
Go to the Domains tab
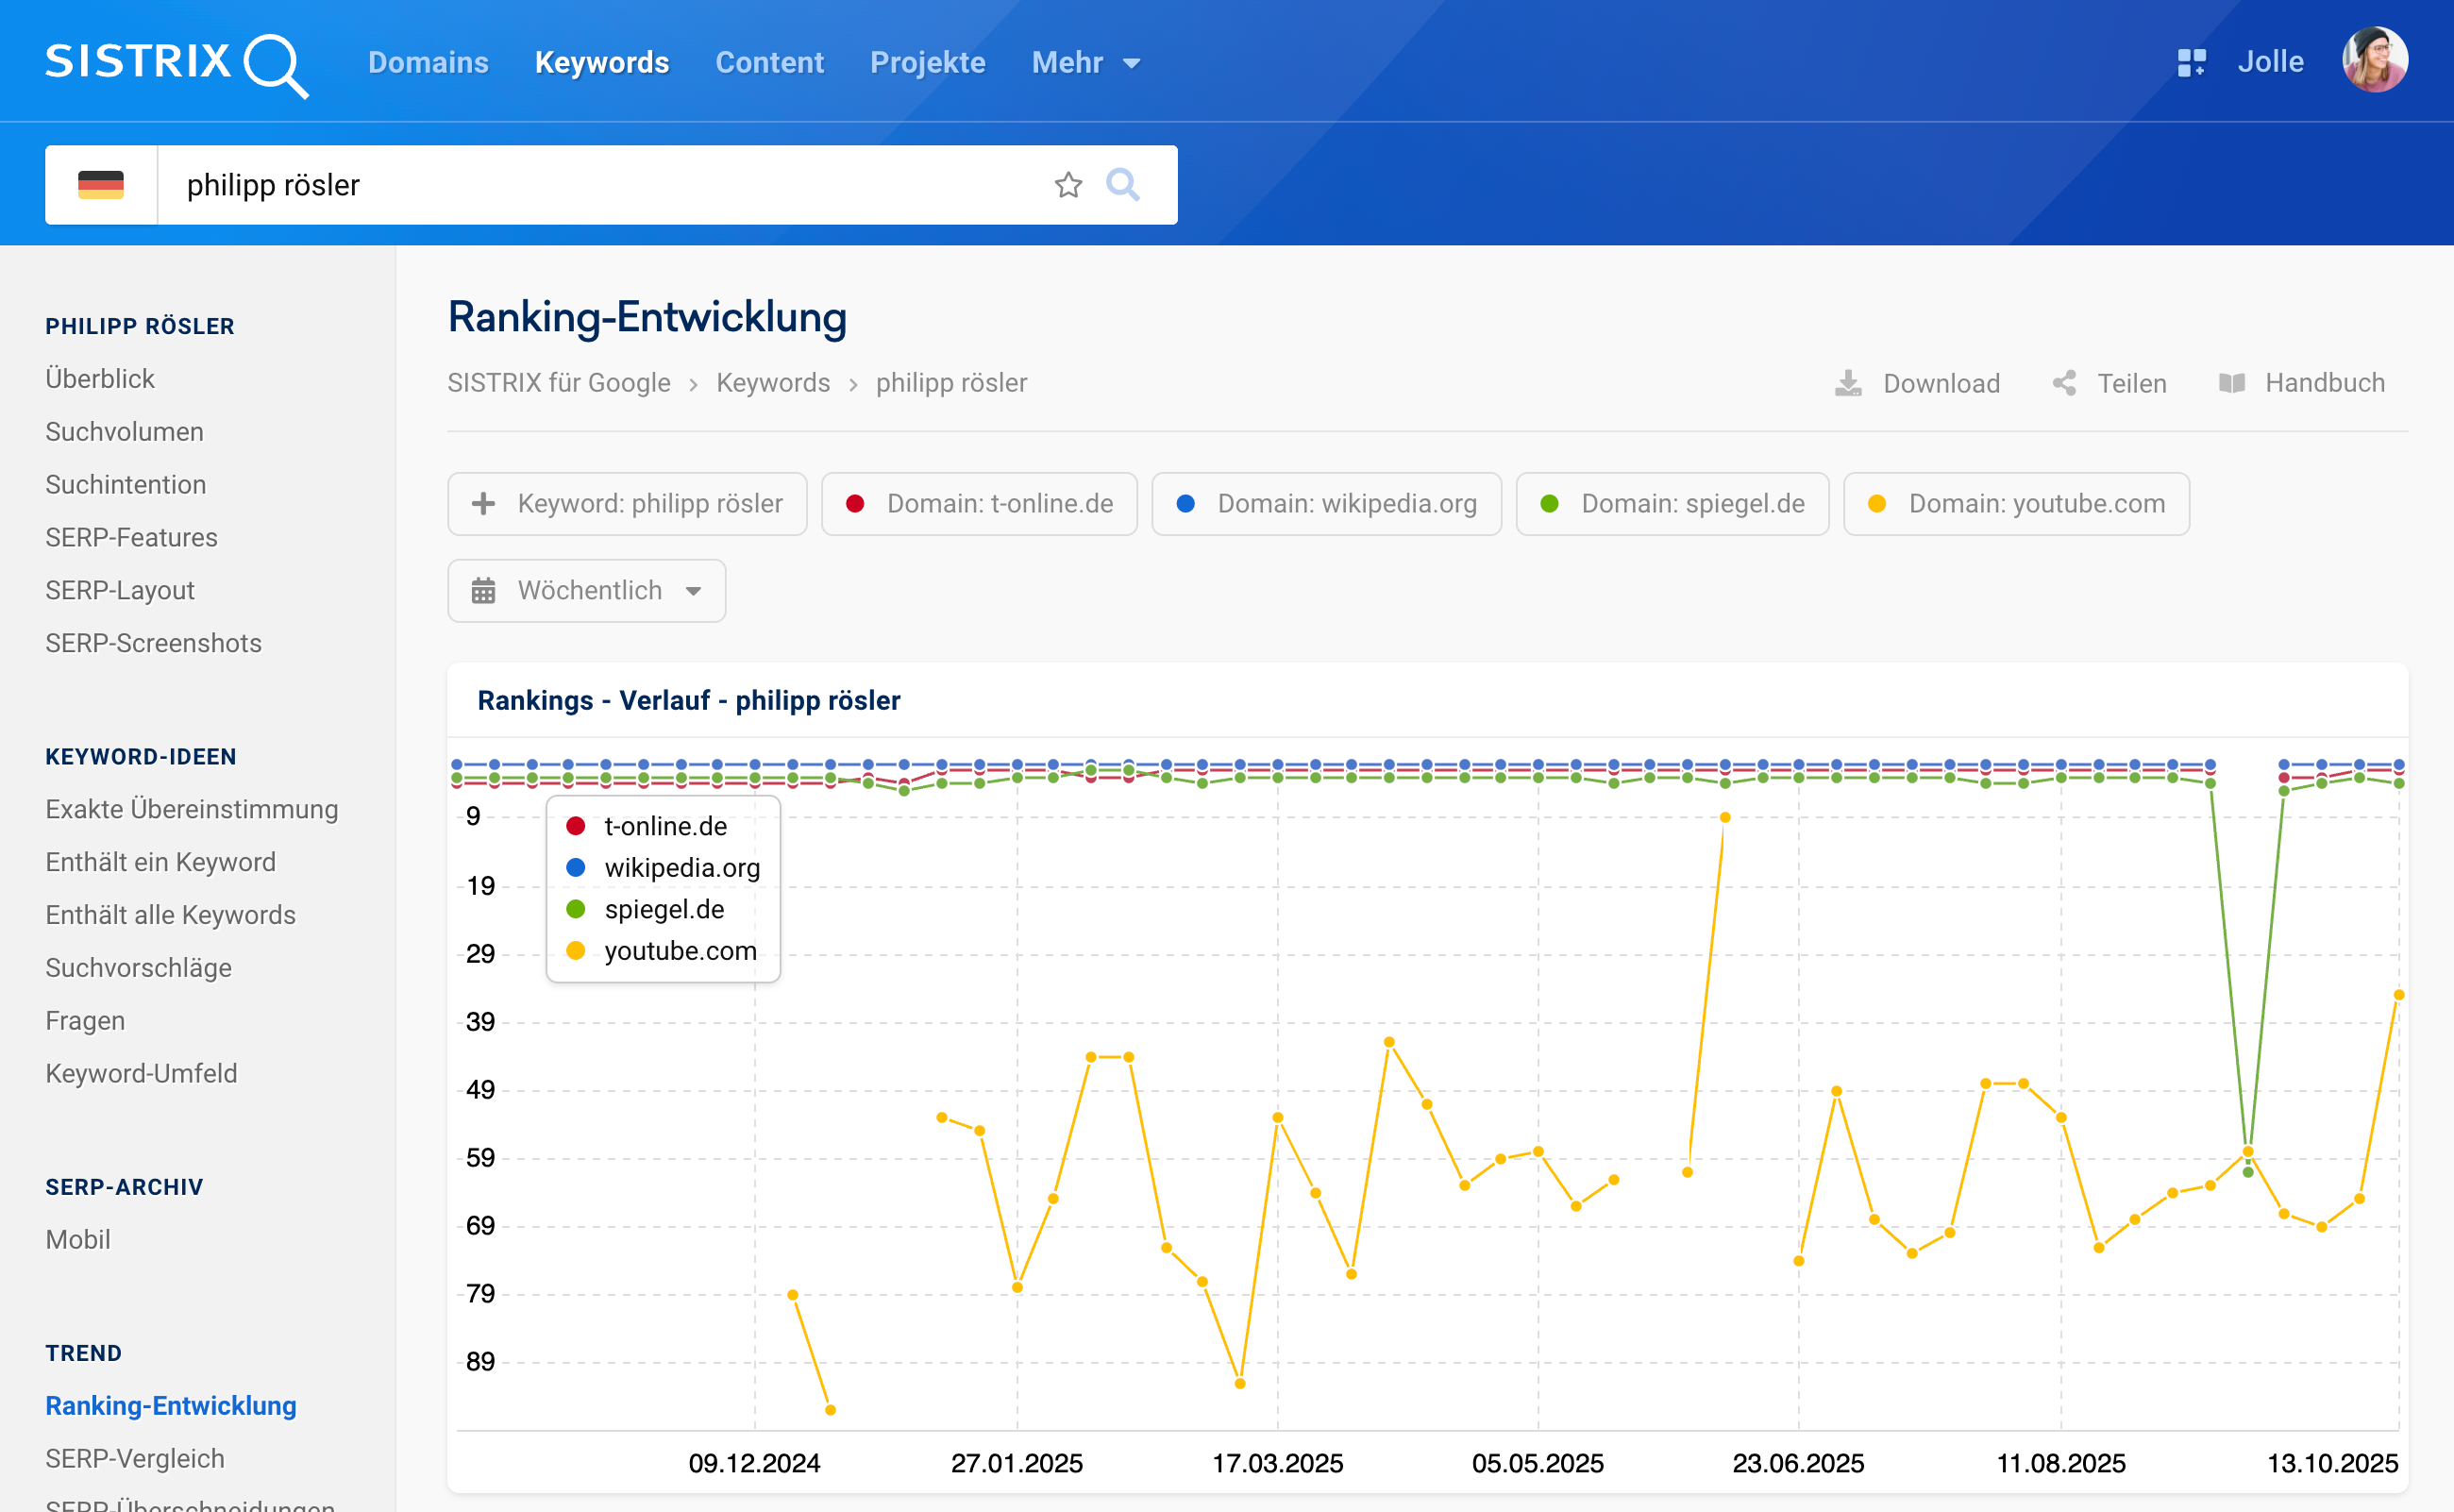click(x=428, y=63)
